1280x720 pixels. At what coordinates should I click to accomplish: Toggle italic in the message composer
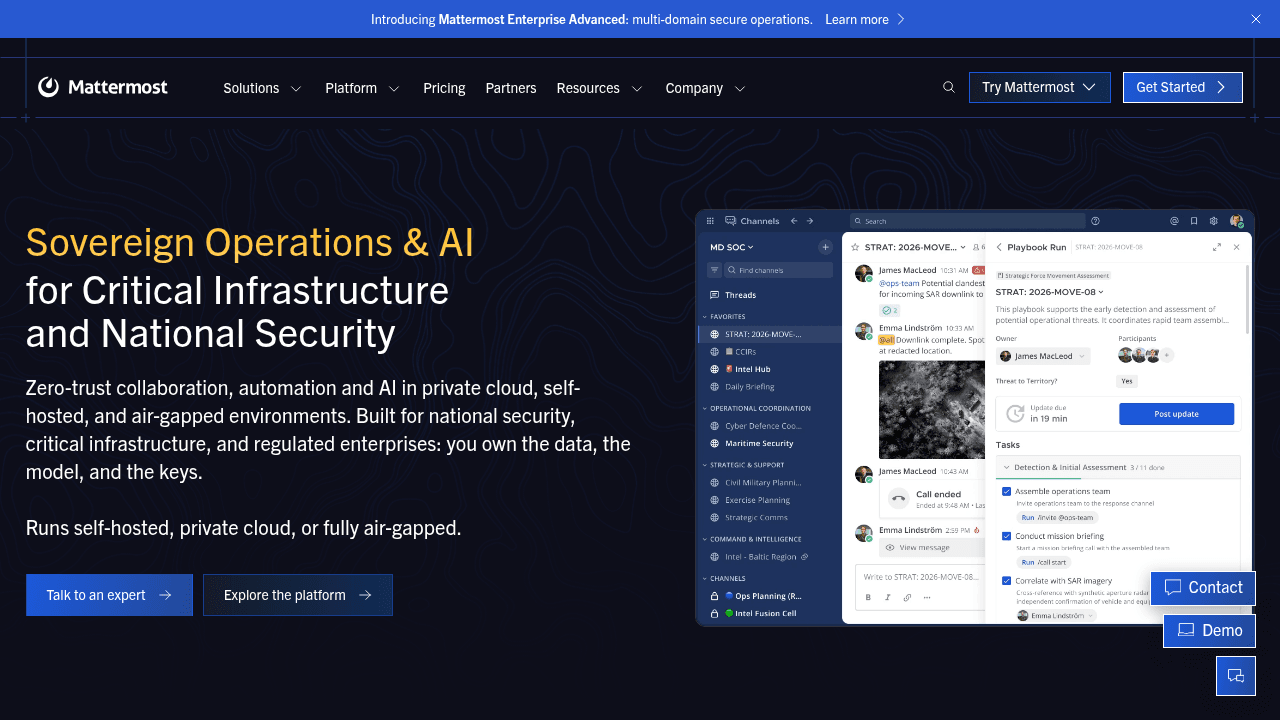(x=888, y=598)
